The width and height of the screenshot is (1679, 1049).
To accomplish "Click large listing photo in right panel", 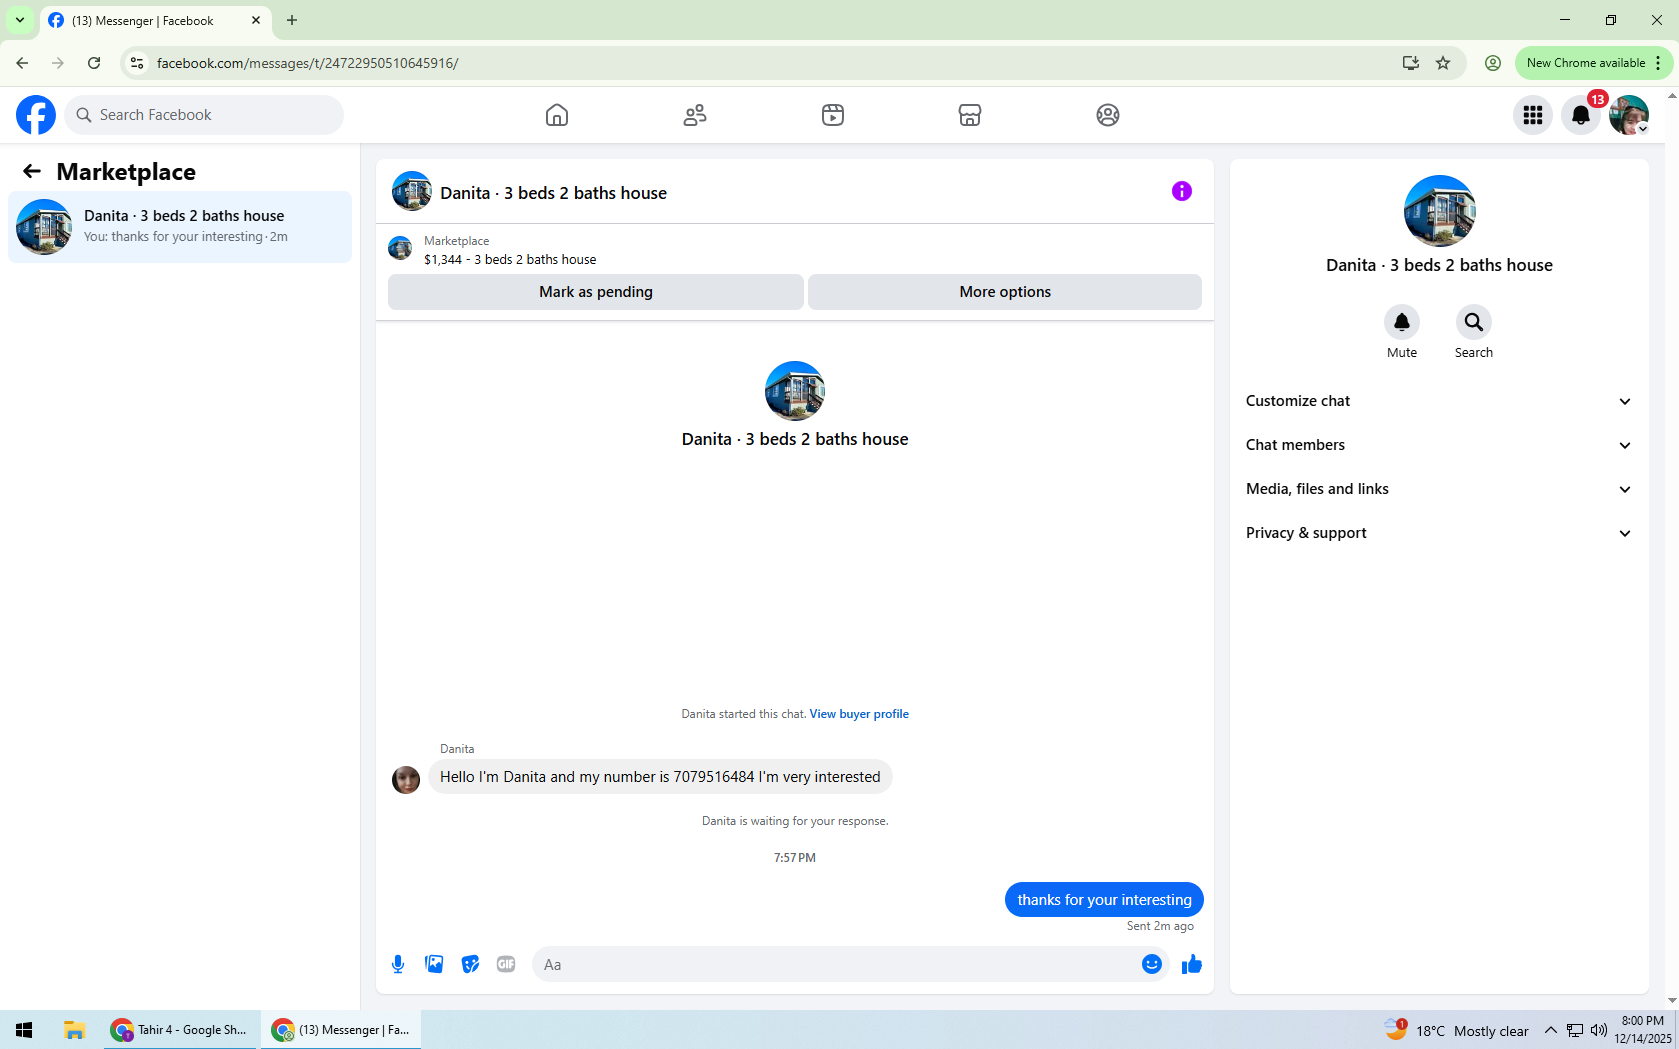I will coord(1440,211).
